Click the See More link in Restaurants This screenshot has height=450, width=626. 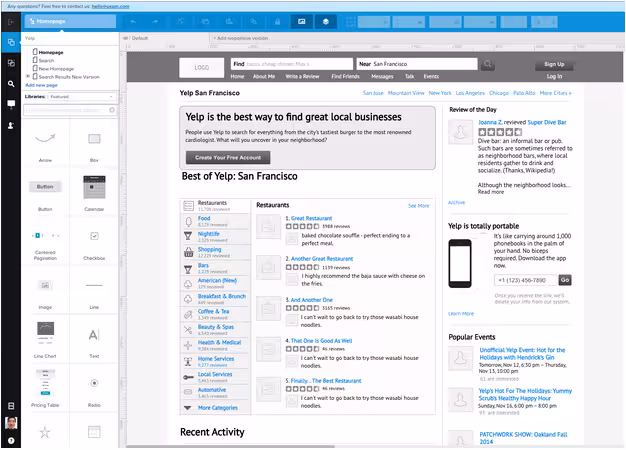point(419,206)
